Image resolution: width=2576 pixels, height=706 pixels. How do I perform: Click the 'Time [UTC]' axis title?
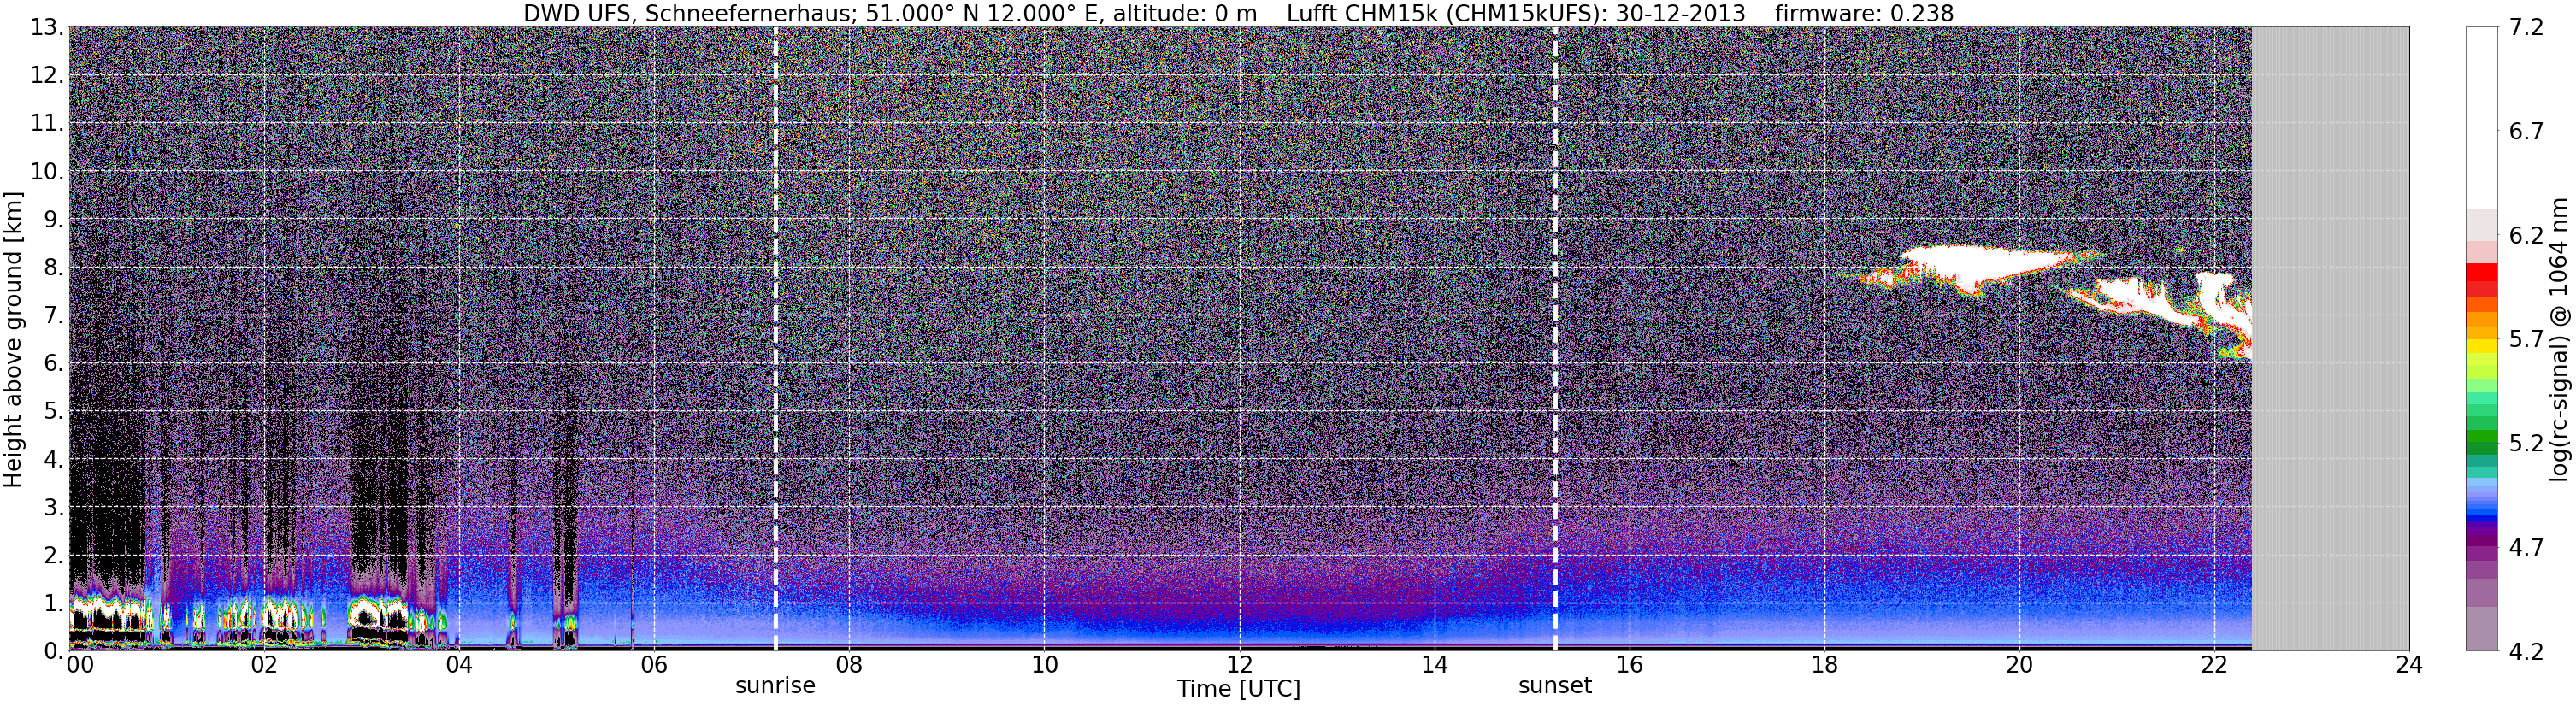tap(1239, 689)
